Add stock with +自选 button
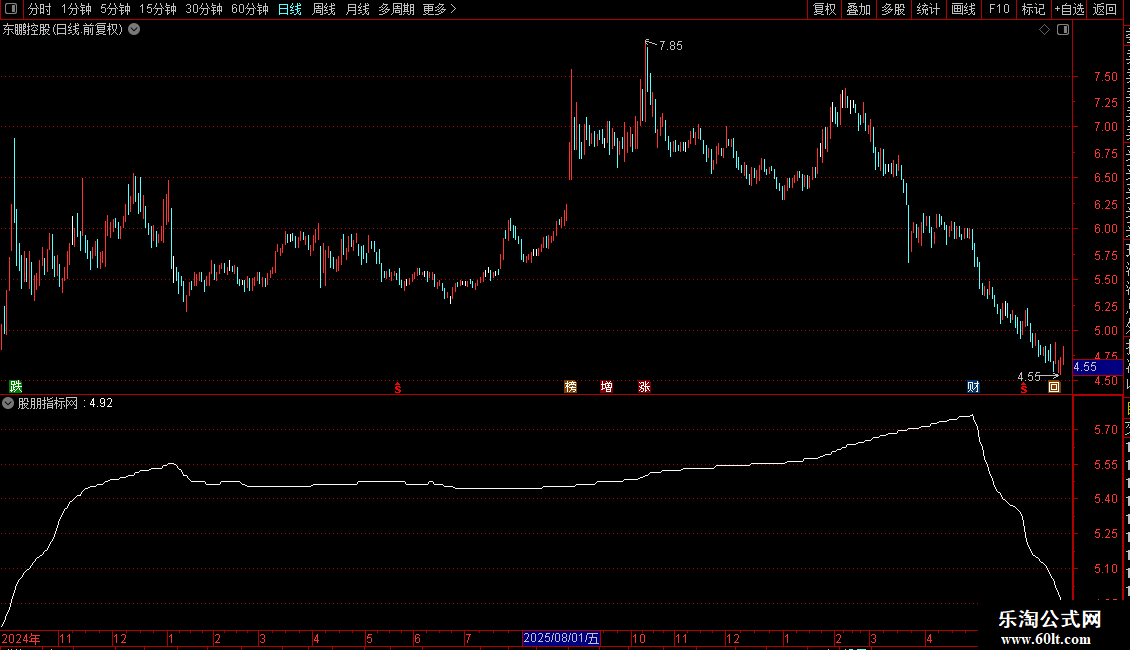The height and width of the screenshot is (650, 1130). coord(1069,9)
